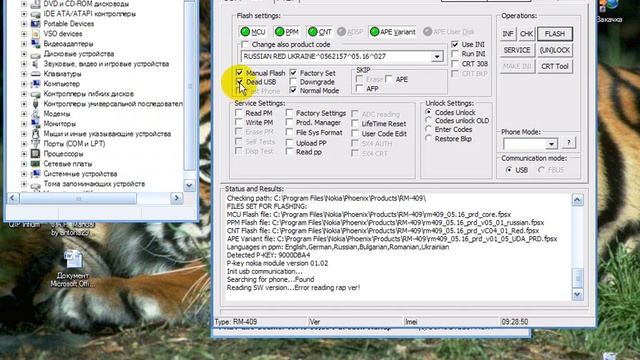This screenshot has width=640, height=360.
Task: Click the DVD and CD-ROM drives device icon
Action: (x=36, y=4)
